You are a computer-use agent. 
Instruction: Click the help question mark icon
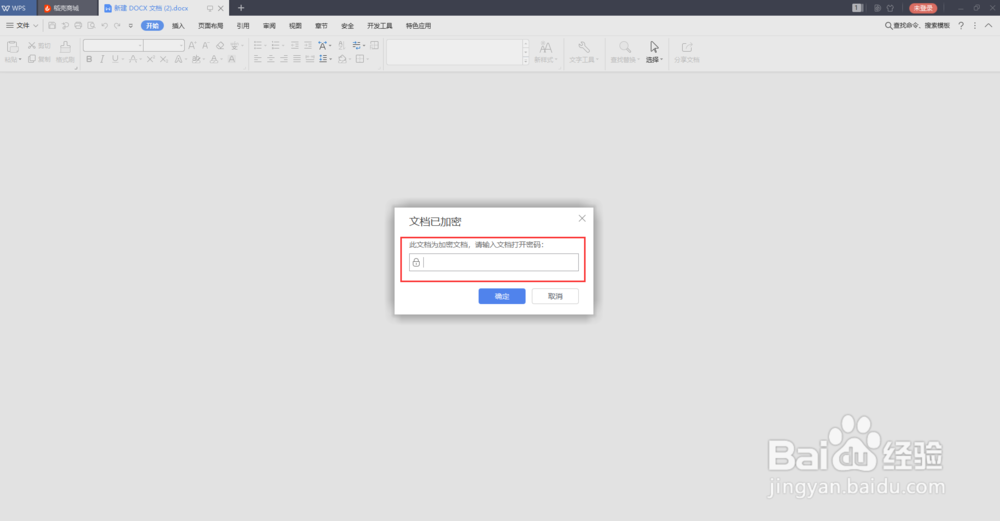(961, 26)
